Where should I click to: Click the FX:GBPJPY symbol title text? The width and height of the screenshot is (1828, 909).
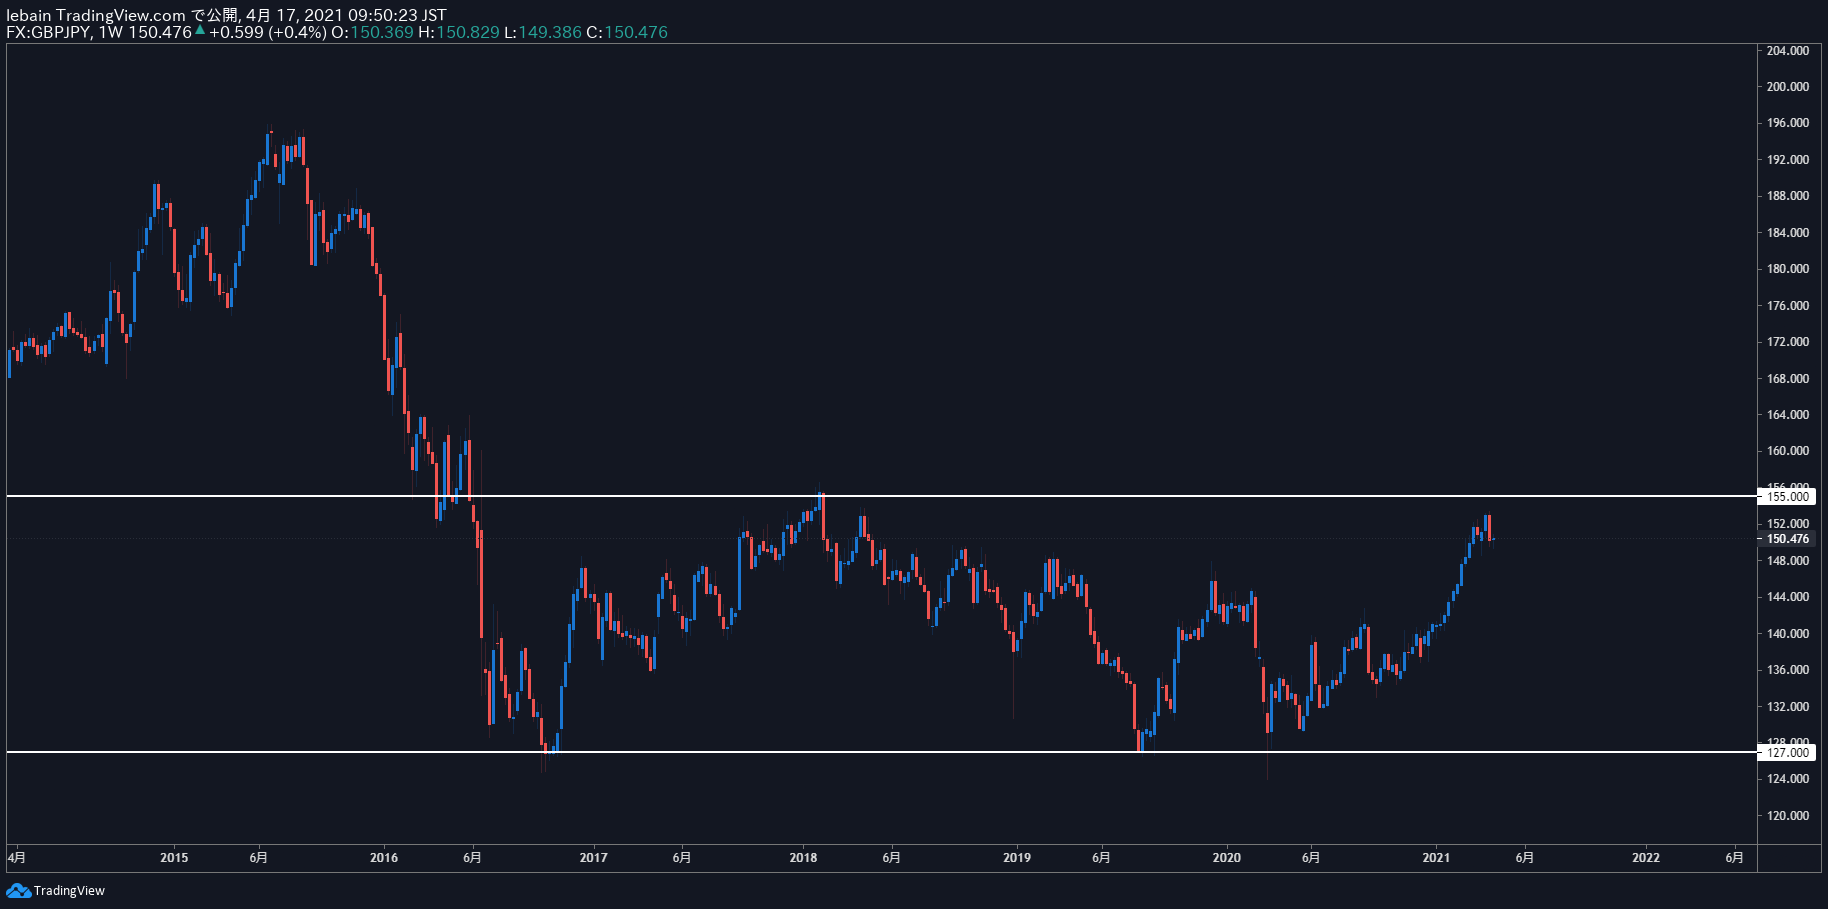point(48,32)
